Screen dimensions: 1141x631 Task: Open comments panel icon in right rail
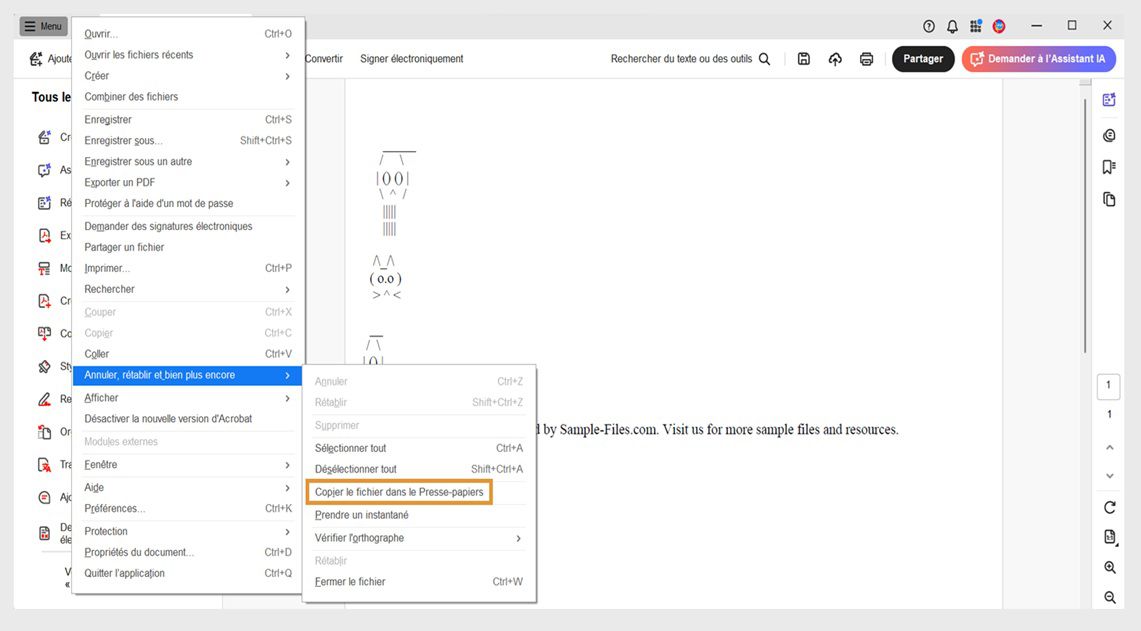[x=1109, y=135]
